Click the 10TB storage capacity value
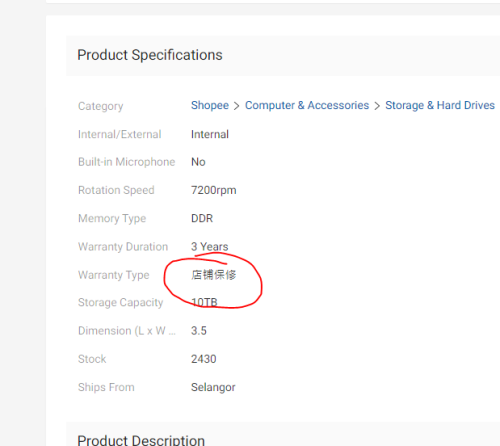This screenshot has height=446, width=500. tap(204, 302)
